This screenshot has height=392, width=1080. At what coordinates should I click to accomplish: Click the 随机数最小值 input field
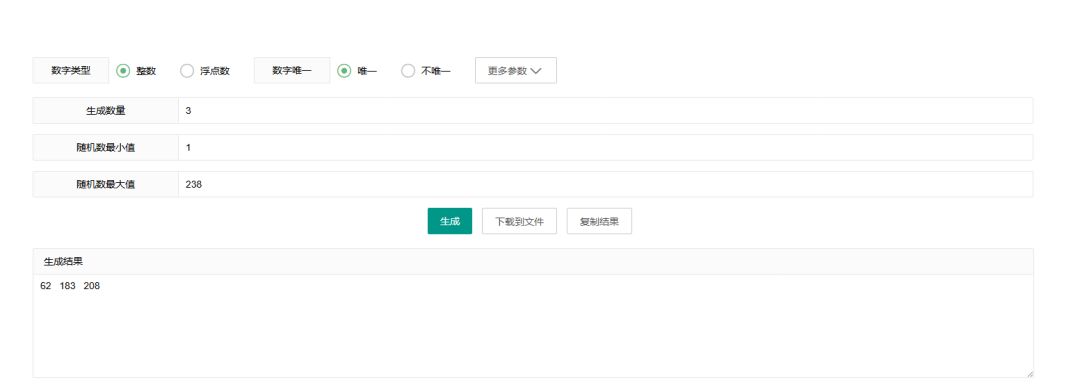click(x=605, y=147)
